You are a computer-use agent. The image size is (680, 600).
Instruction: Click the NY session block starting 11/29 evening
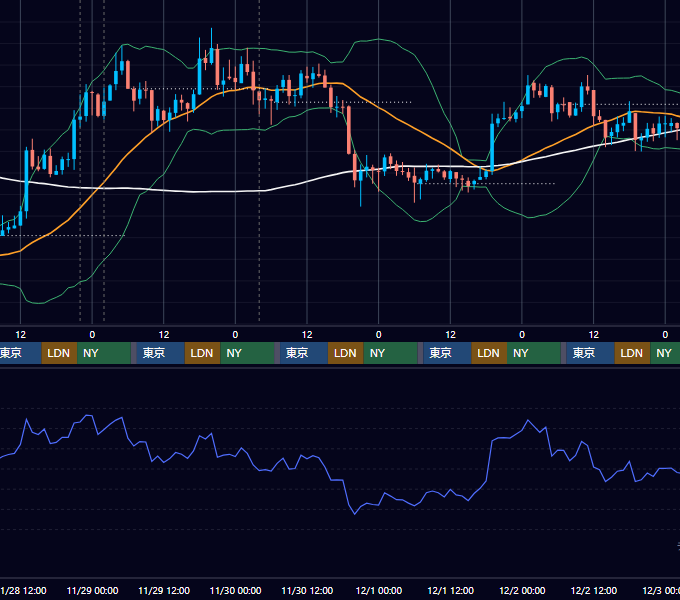point(247,353)
